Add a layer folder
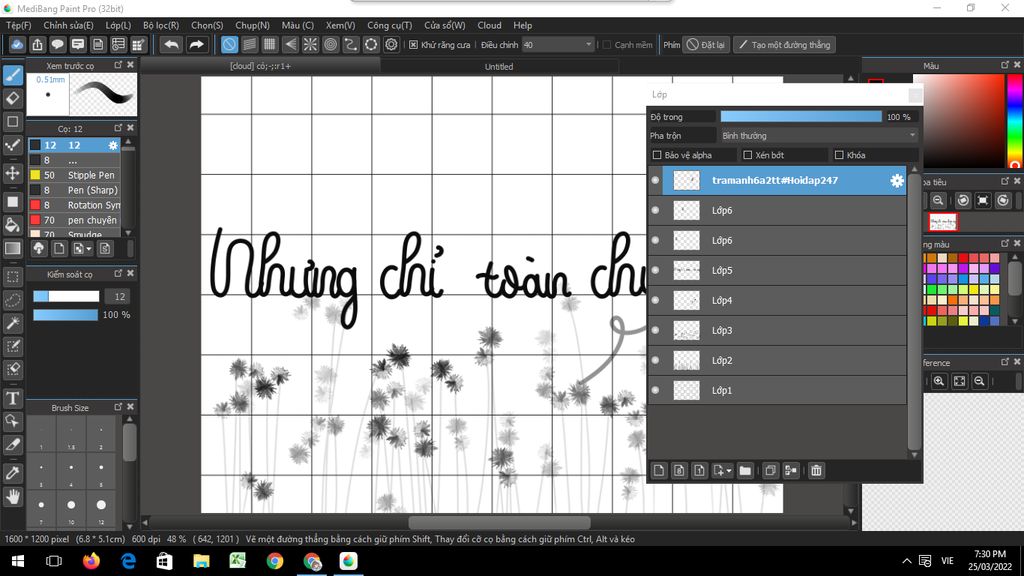Viewport: 1024px width, 576px height. (x=745, y=470)
